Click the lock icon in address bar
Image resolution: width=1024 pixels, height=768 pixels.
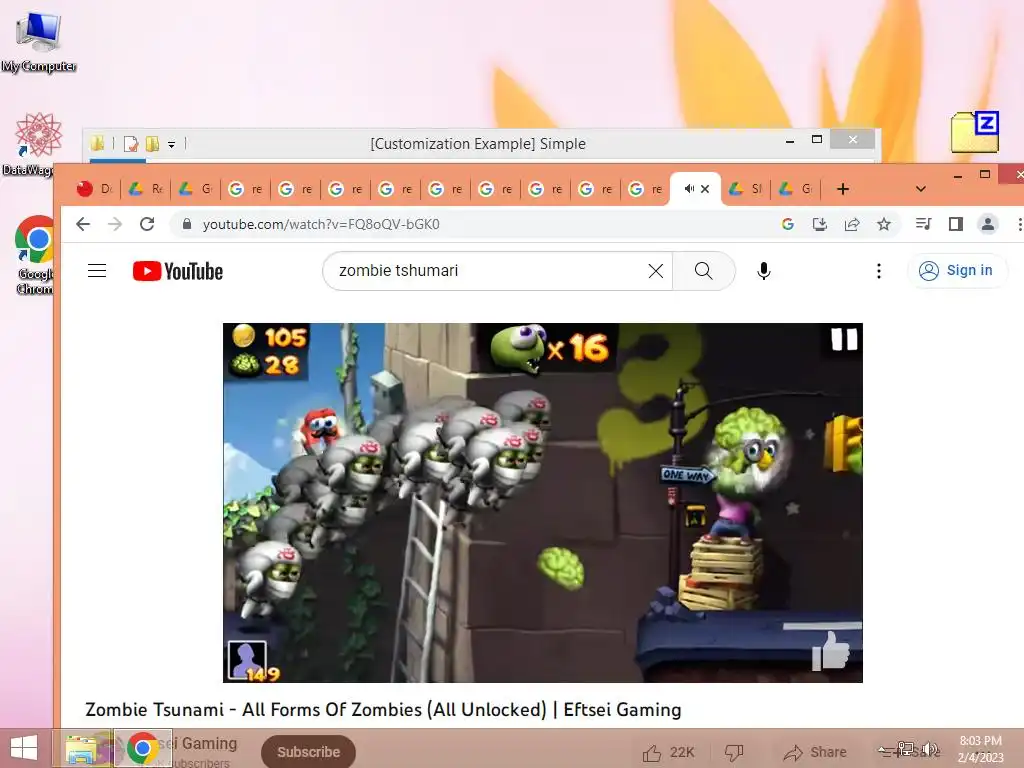[x=187, y=224]
